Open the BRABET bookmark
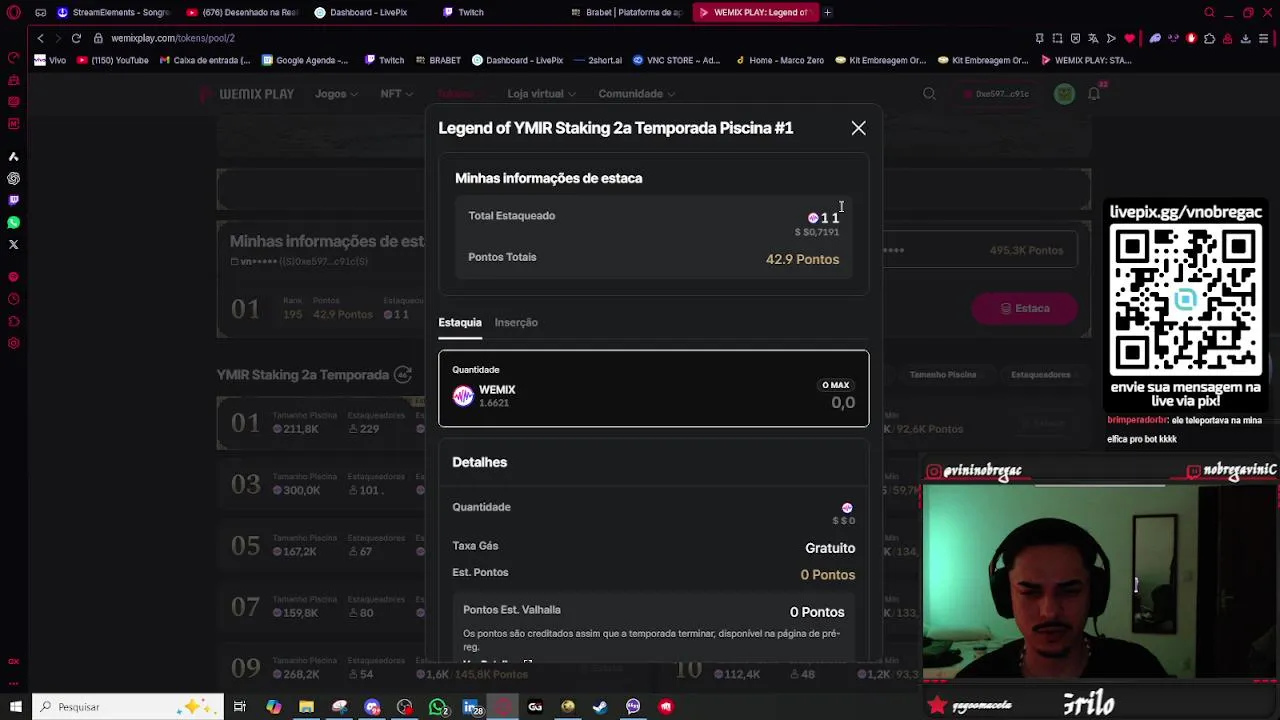Image resolution: width=1280 pixels, height=720 pixels. (x=437, y=60)
